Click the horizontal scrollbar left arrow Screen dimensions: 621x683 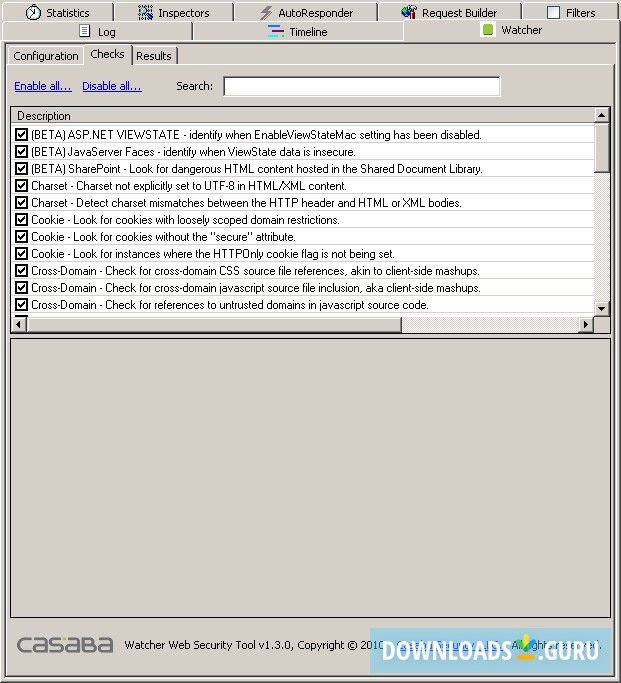pyautogui.click(x=18, y=324)
